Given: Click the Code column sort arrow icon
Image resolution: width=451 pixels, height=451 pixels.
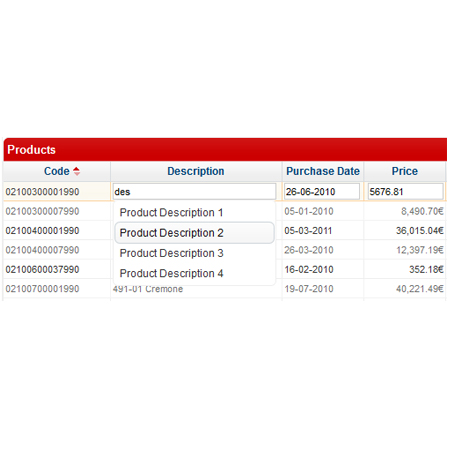Looking at the screenshot, I should pos(76,171).
